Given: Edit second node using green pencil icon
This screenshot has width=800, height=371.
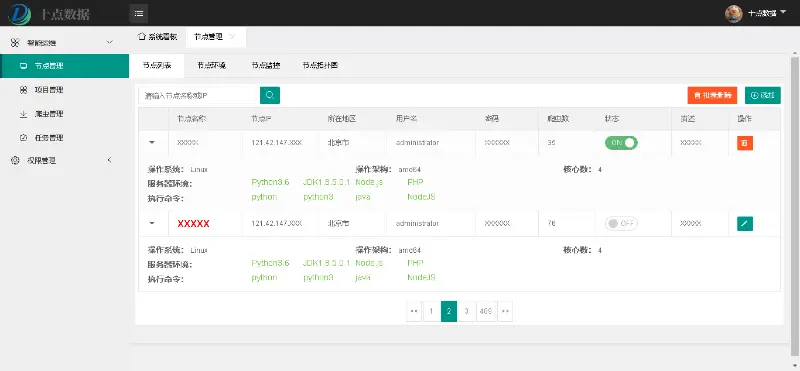Looking at the screenshot, I should [745, 224].
